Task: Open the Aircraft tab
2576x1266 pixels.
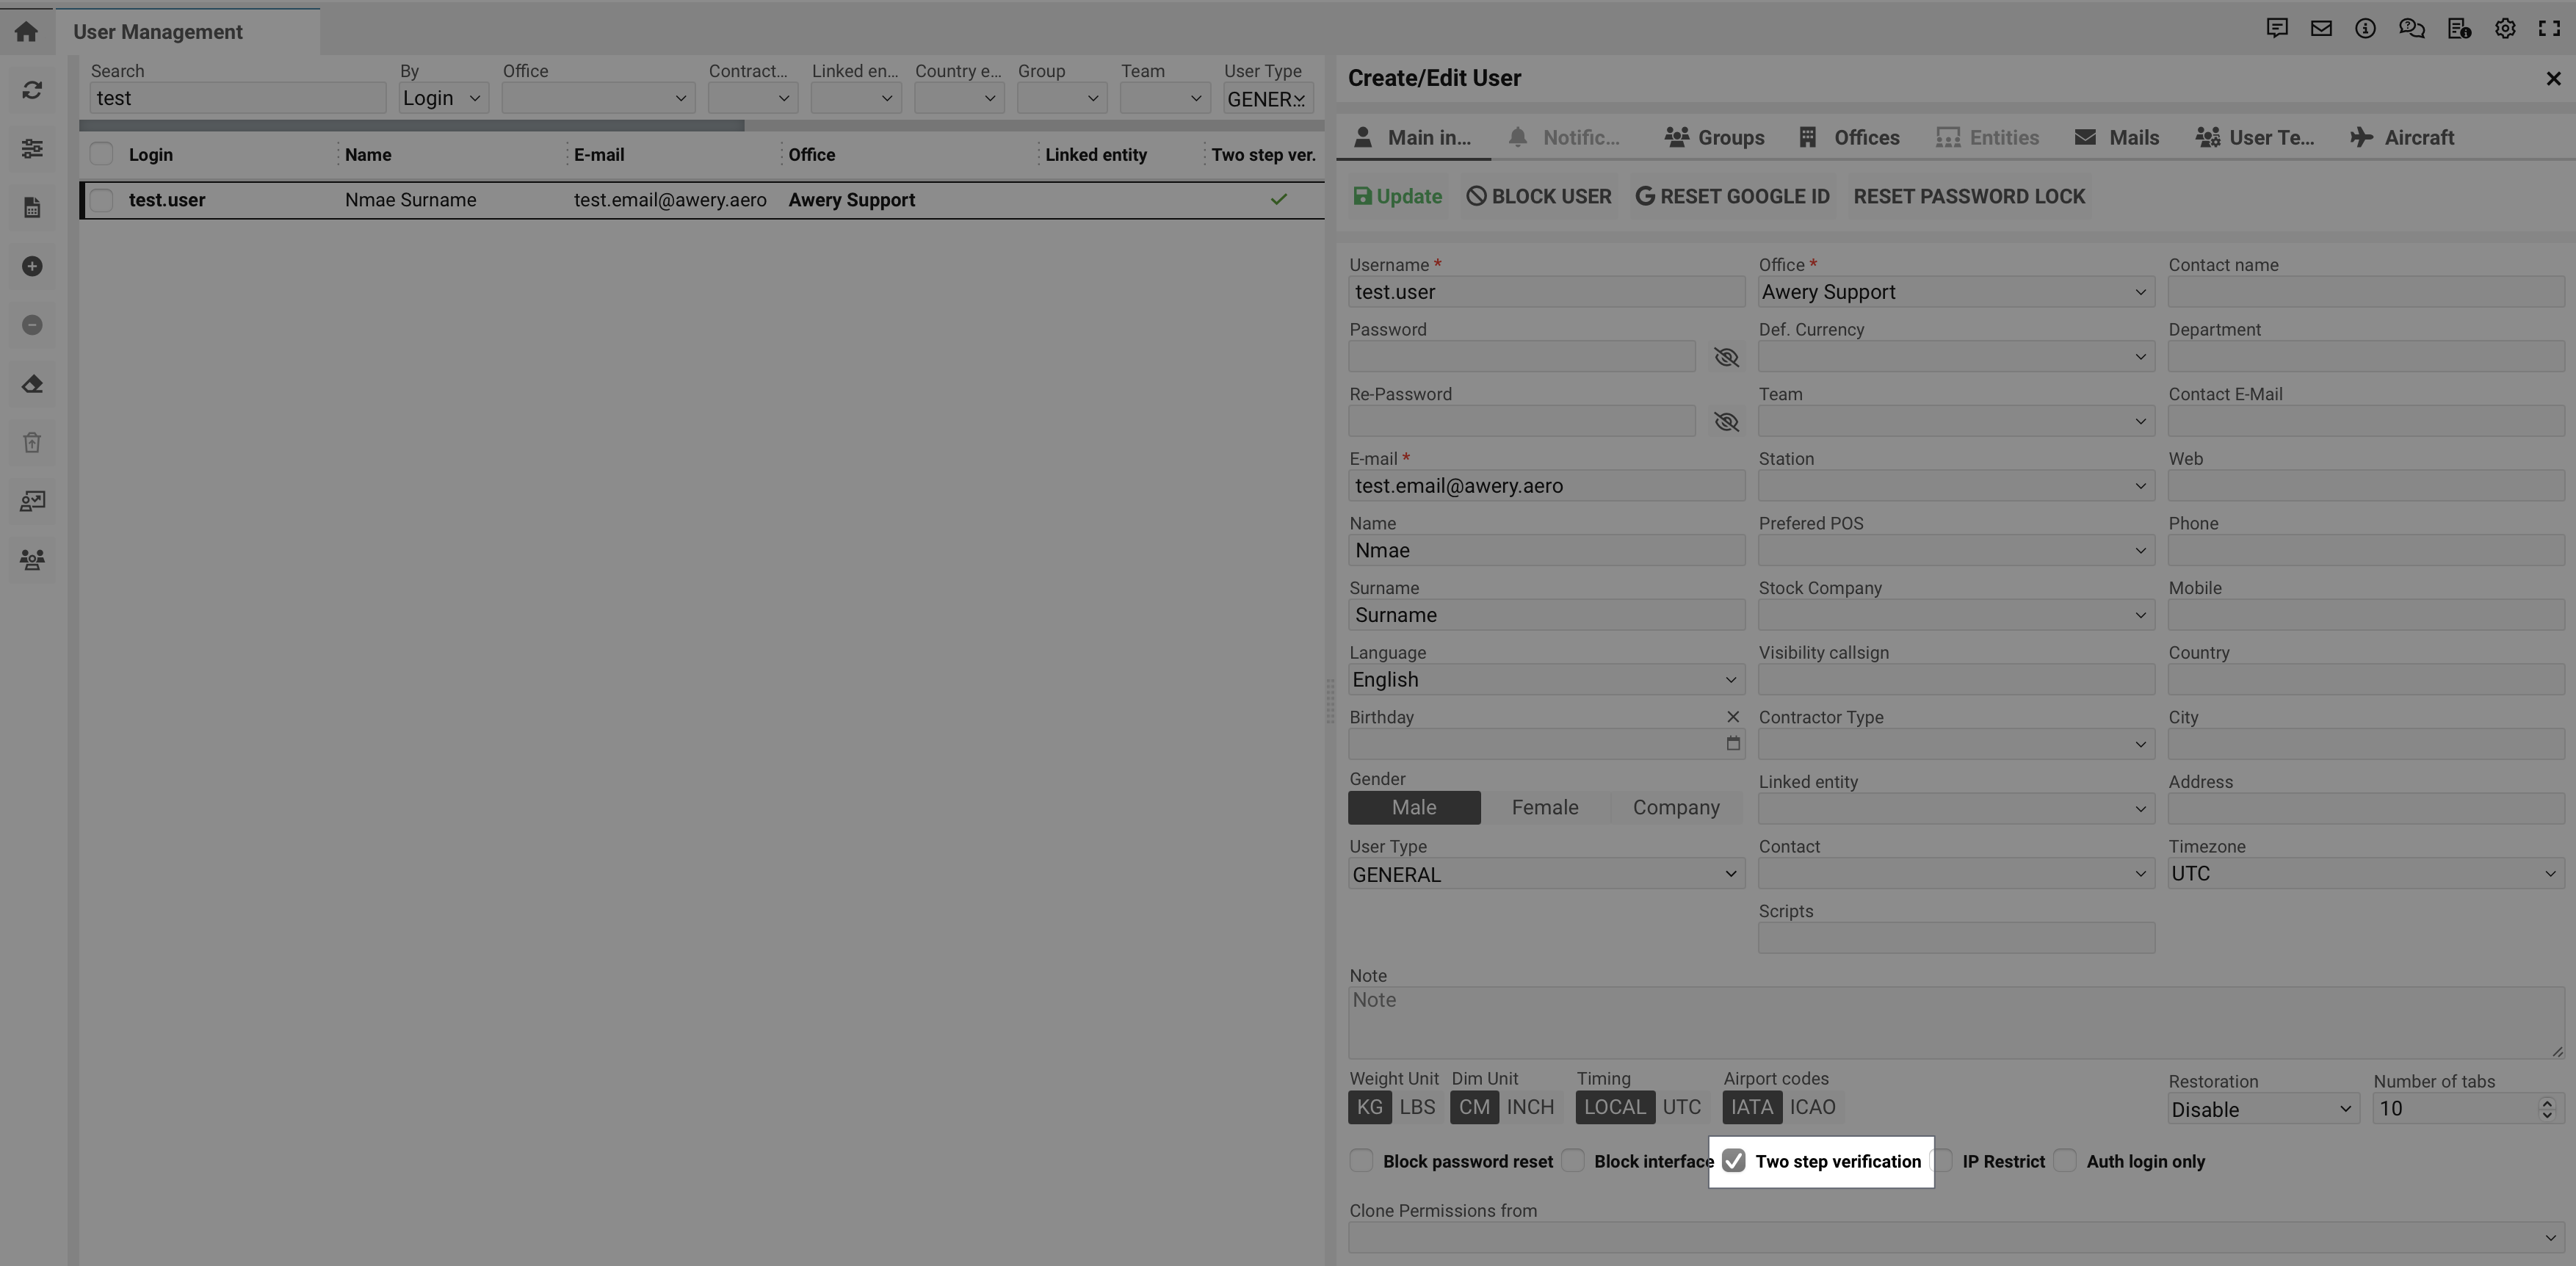Action: point(2402,138)
